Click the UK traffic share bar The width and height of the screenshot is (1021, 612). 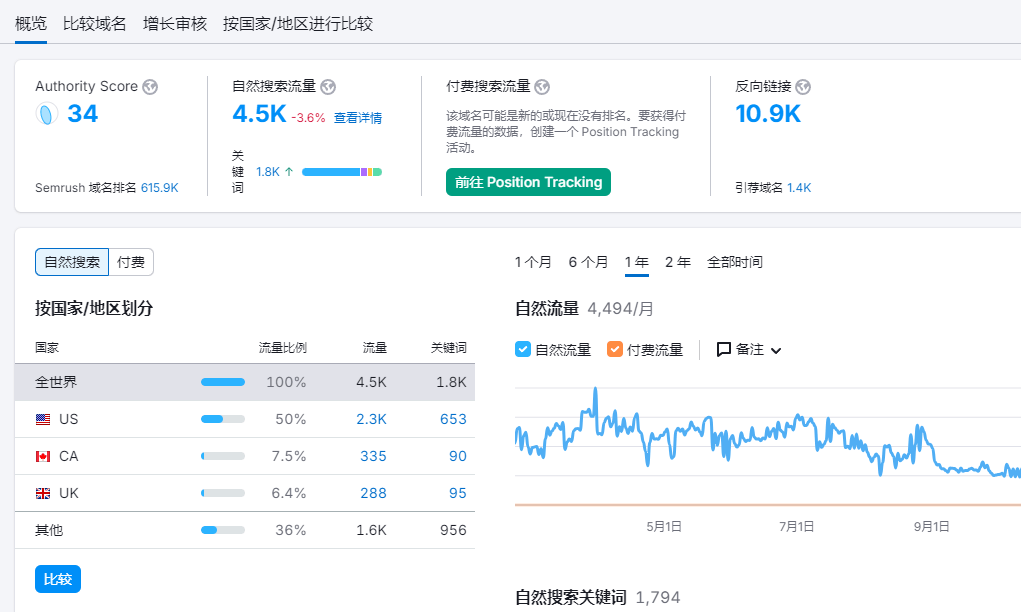pos(223,494)
